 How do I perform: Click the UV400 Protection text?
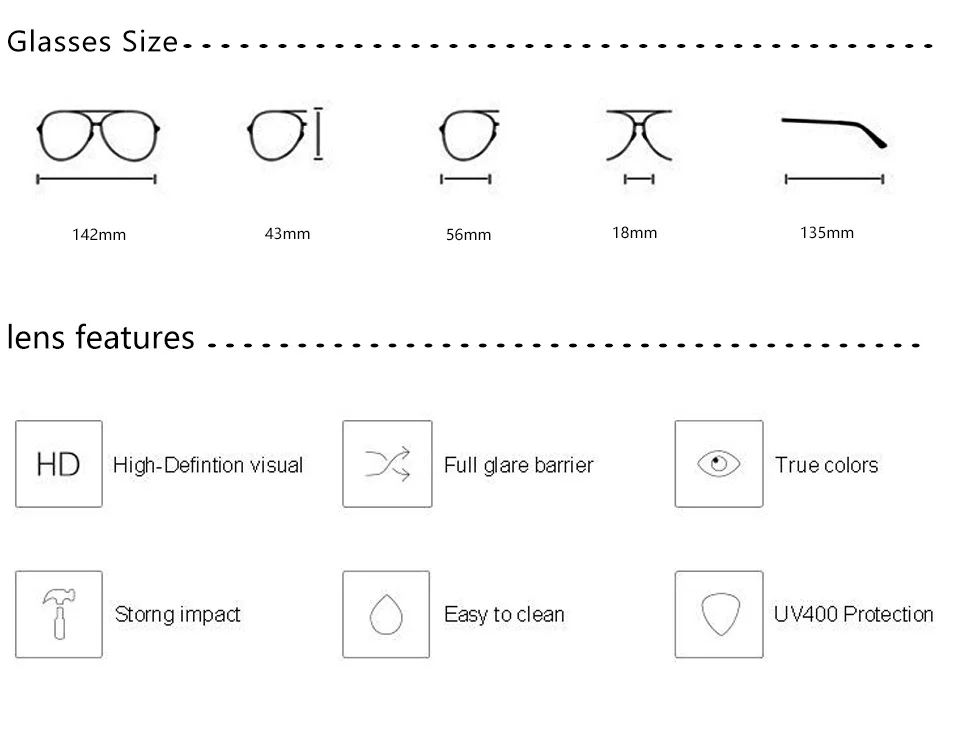[x=853, y=614]
